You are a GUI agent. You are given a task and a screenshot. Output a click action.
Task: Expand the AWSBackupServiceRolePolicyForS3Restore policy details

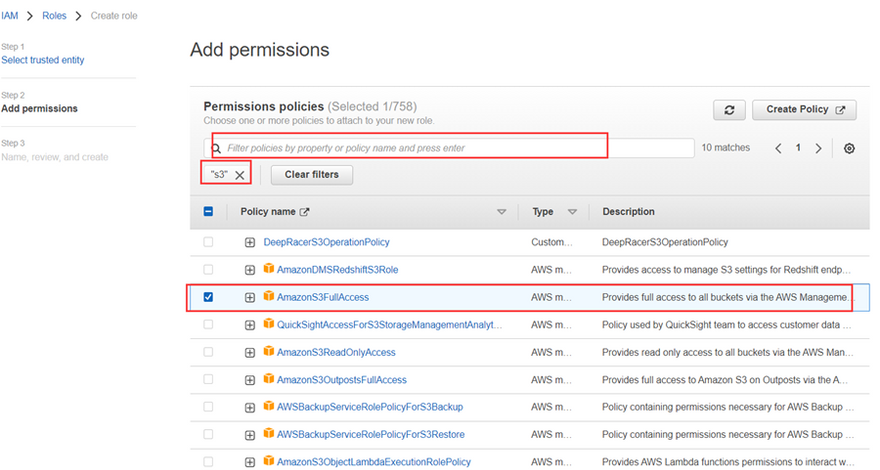(x=250, y=435)
